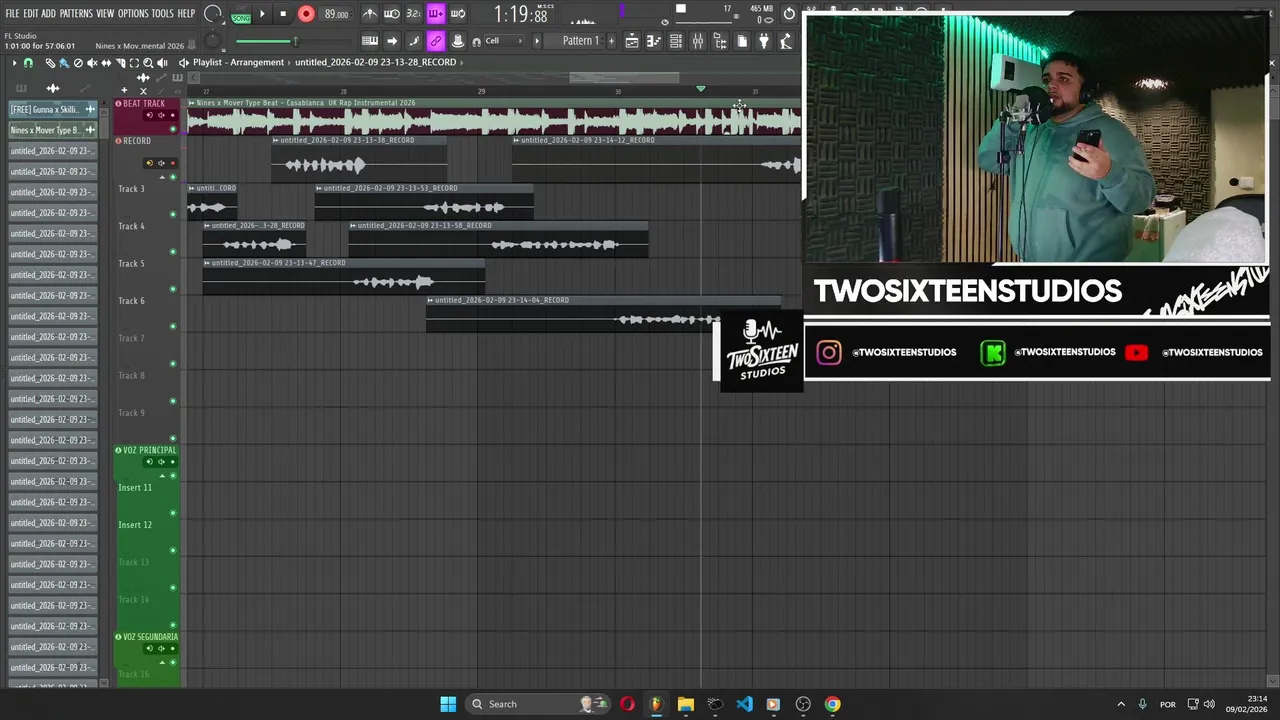Start playback with the play button
This screenshot has height=720, width=1280.
(262, 14)
